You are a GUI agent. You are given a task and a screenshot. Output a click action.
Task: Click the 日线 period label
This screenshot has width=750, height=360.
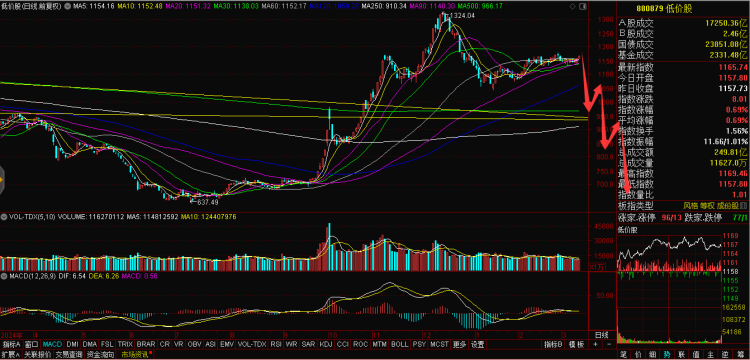point(601,334)
